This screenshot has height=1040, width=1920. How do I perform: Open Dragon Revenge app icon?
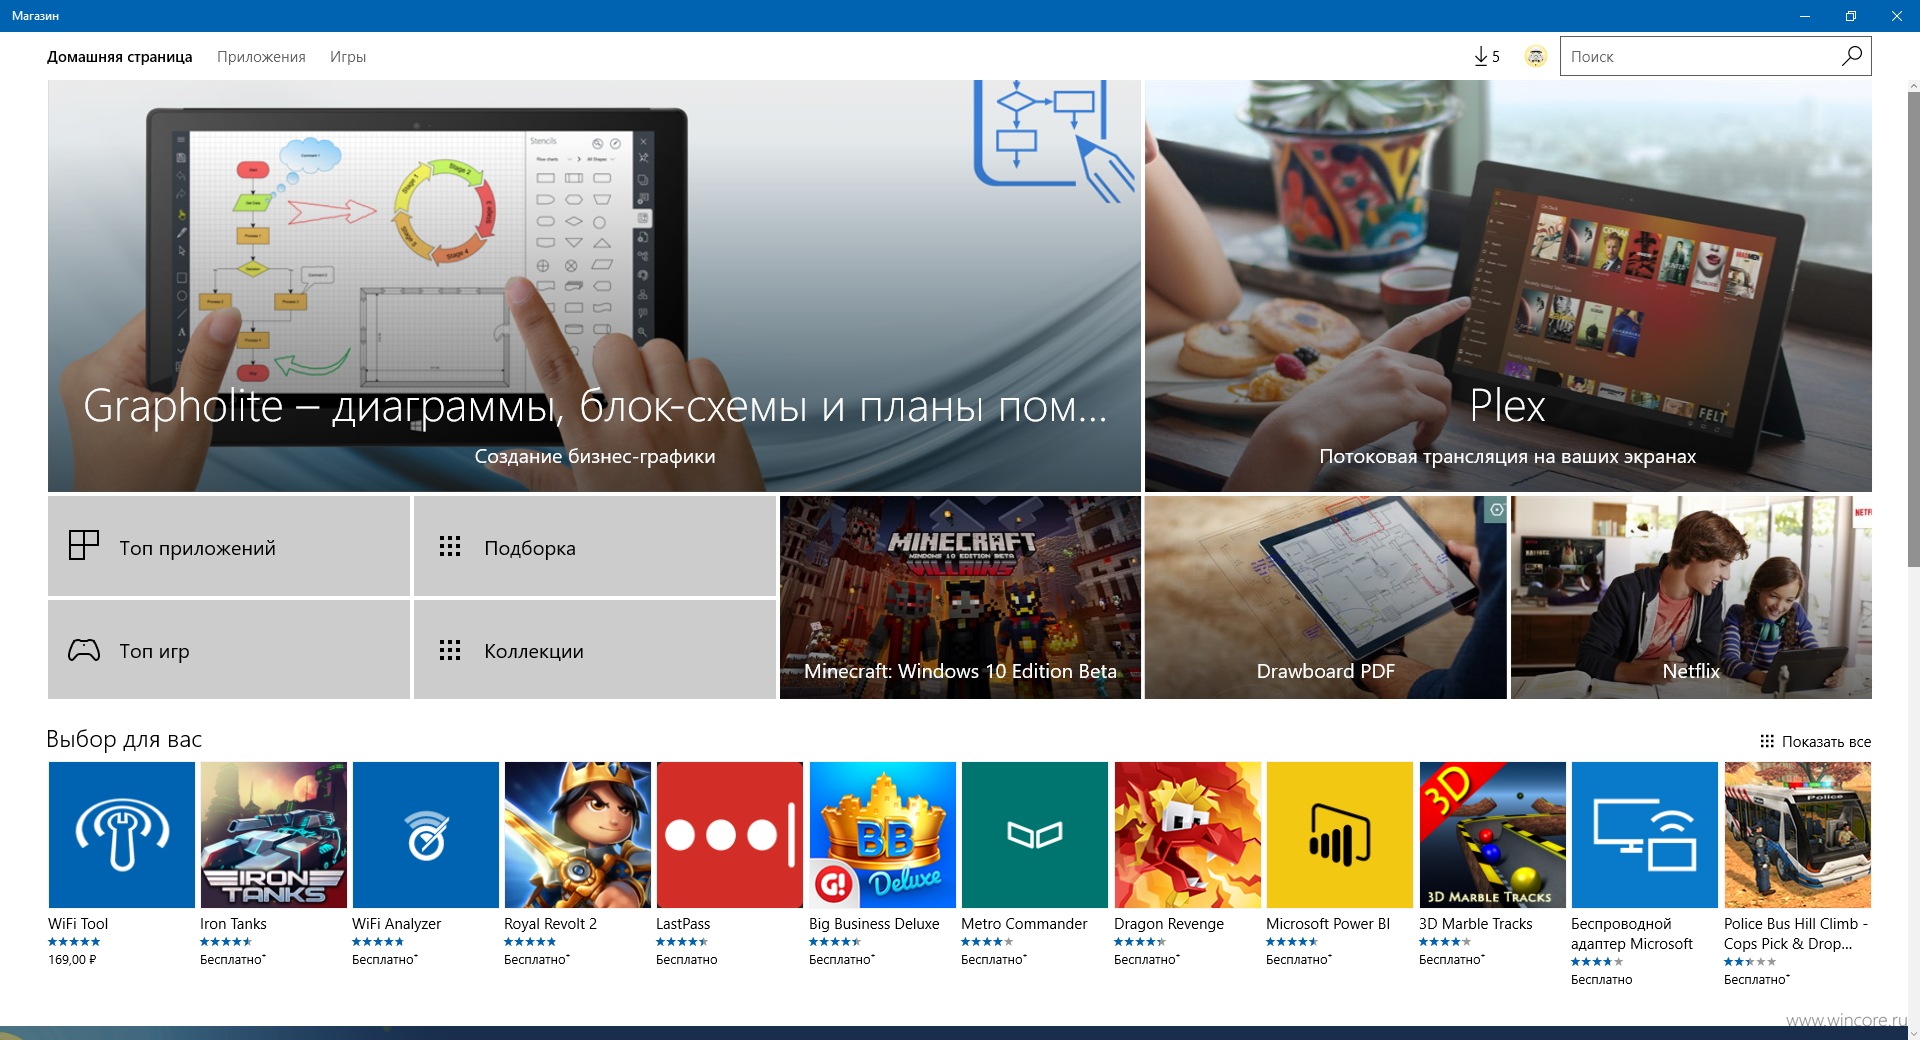[1187, 835]
